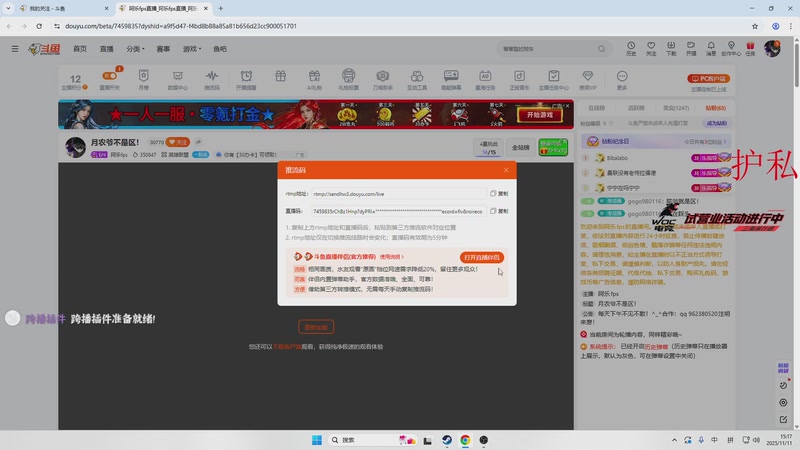Viewport: 800px width, 450px height.
Task: Open the 高能弹幕 icon
Action: tap(451, 80)
